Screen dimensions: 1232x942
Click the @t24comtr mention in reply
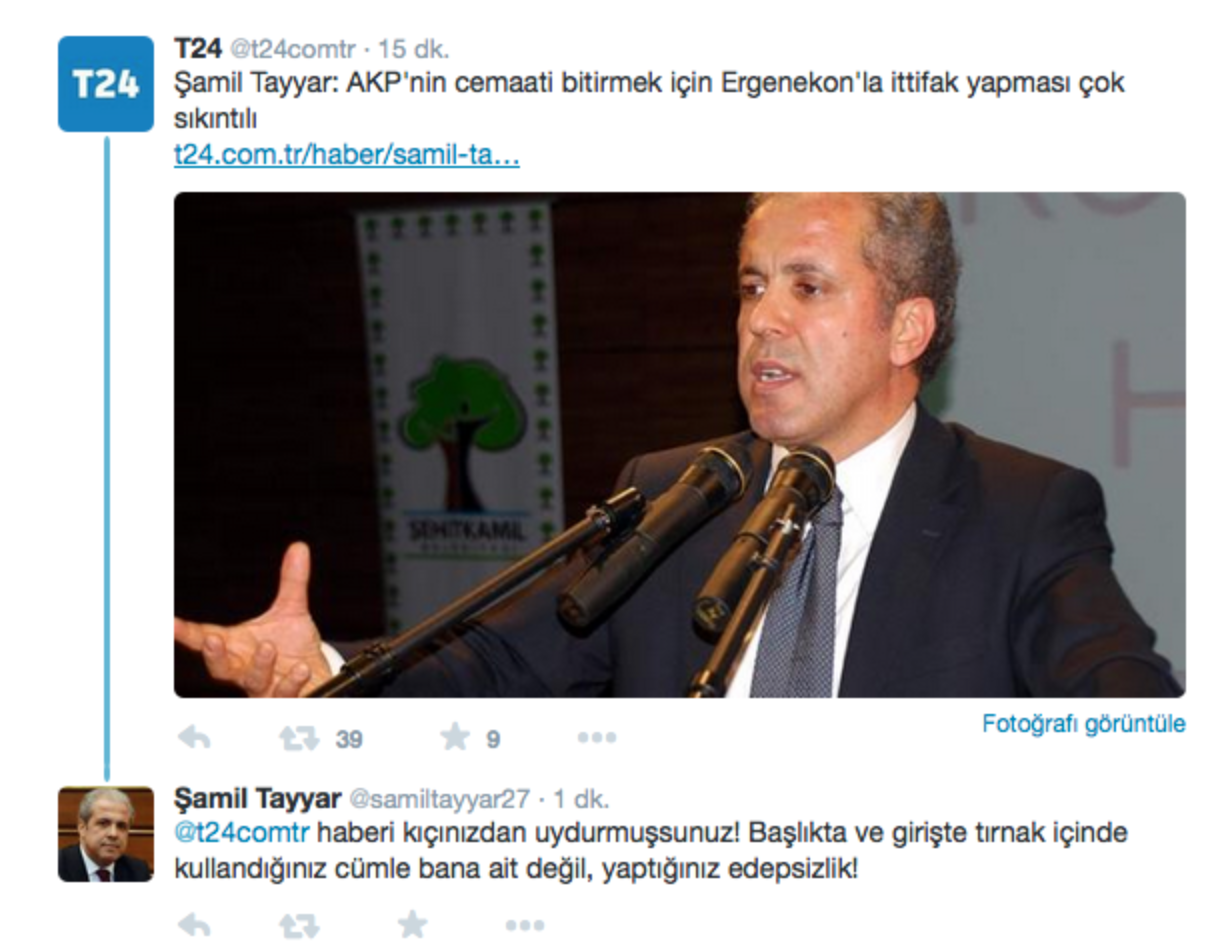pyautogui.click(x=243, y=832)
